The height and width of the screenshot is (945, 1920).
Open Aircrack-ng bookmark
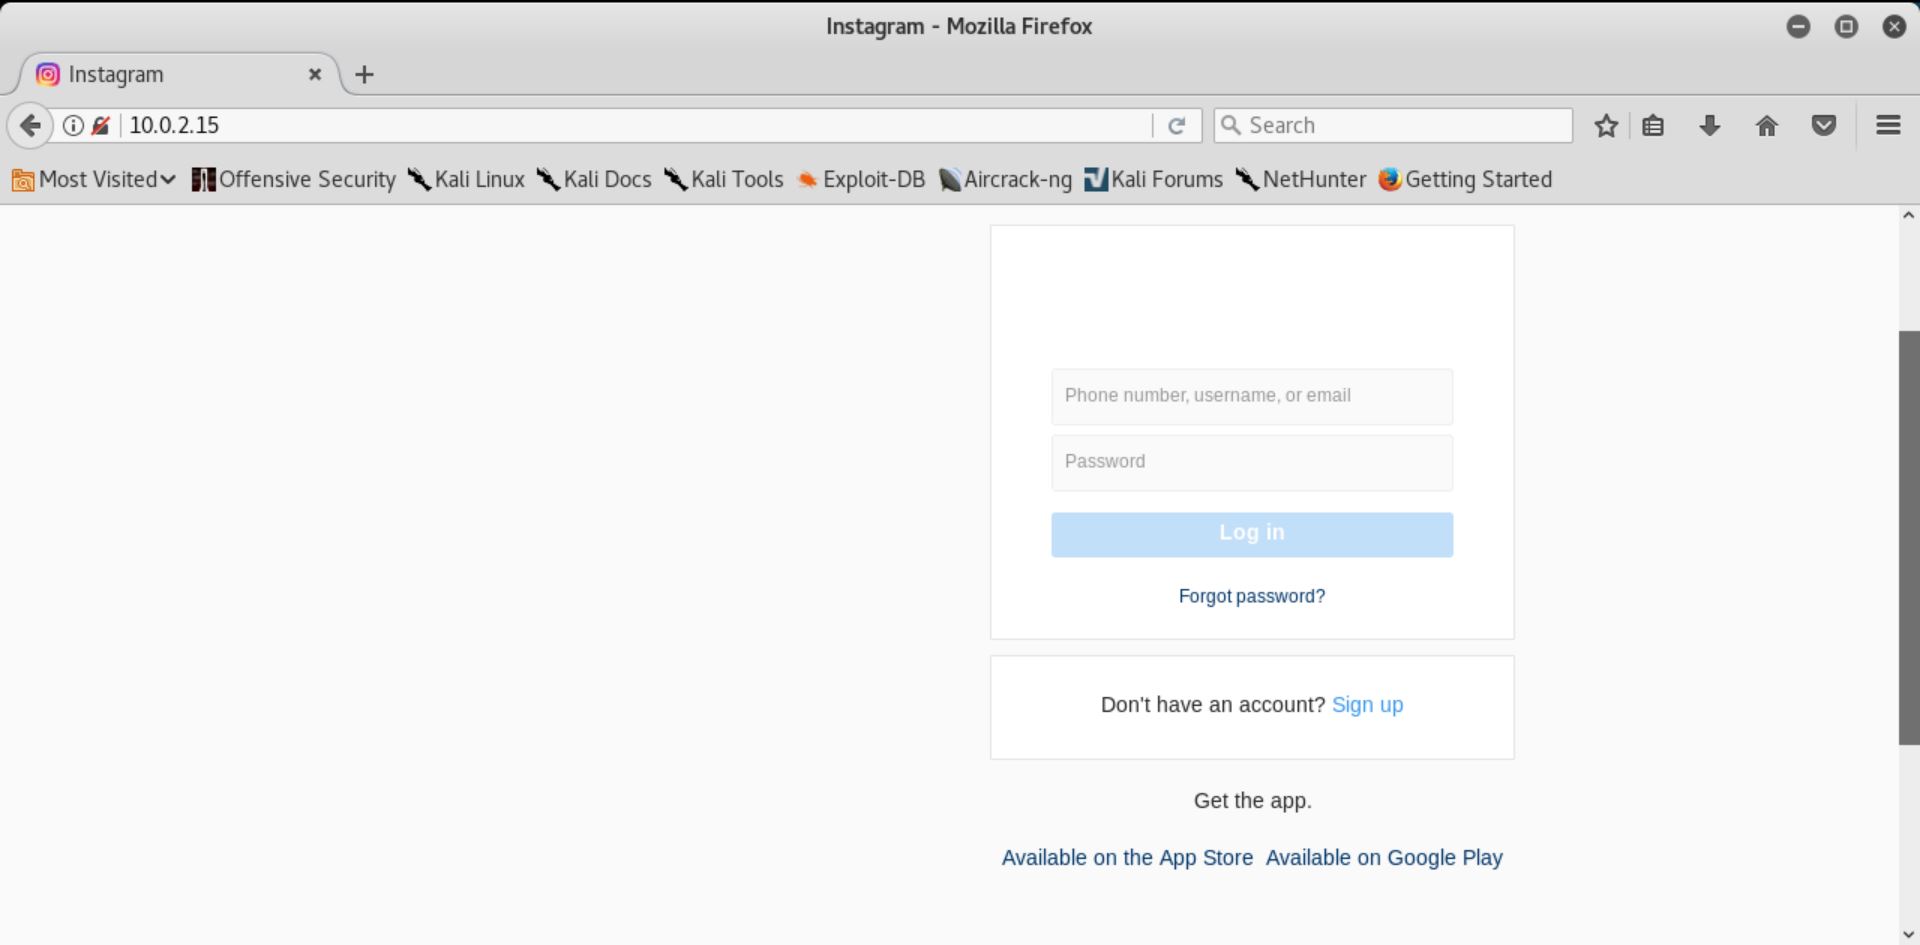1006,180
